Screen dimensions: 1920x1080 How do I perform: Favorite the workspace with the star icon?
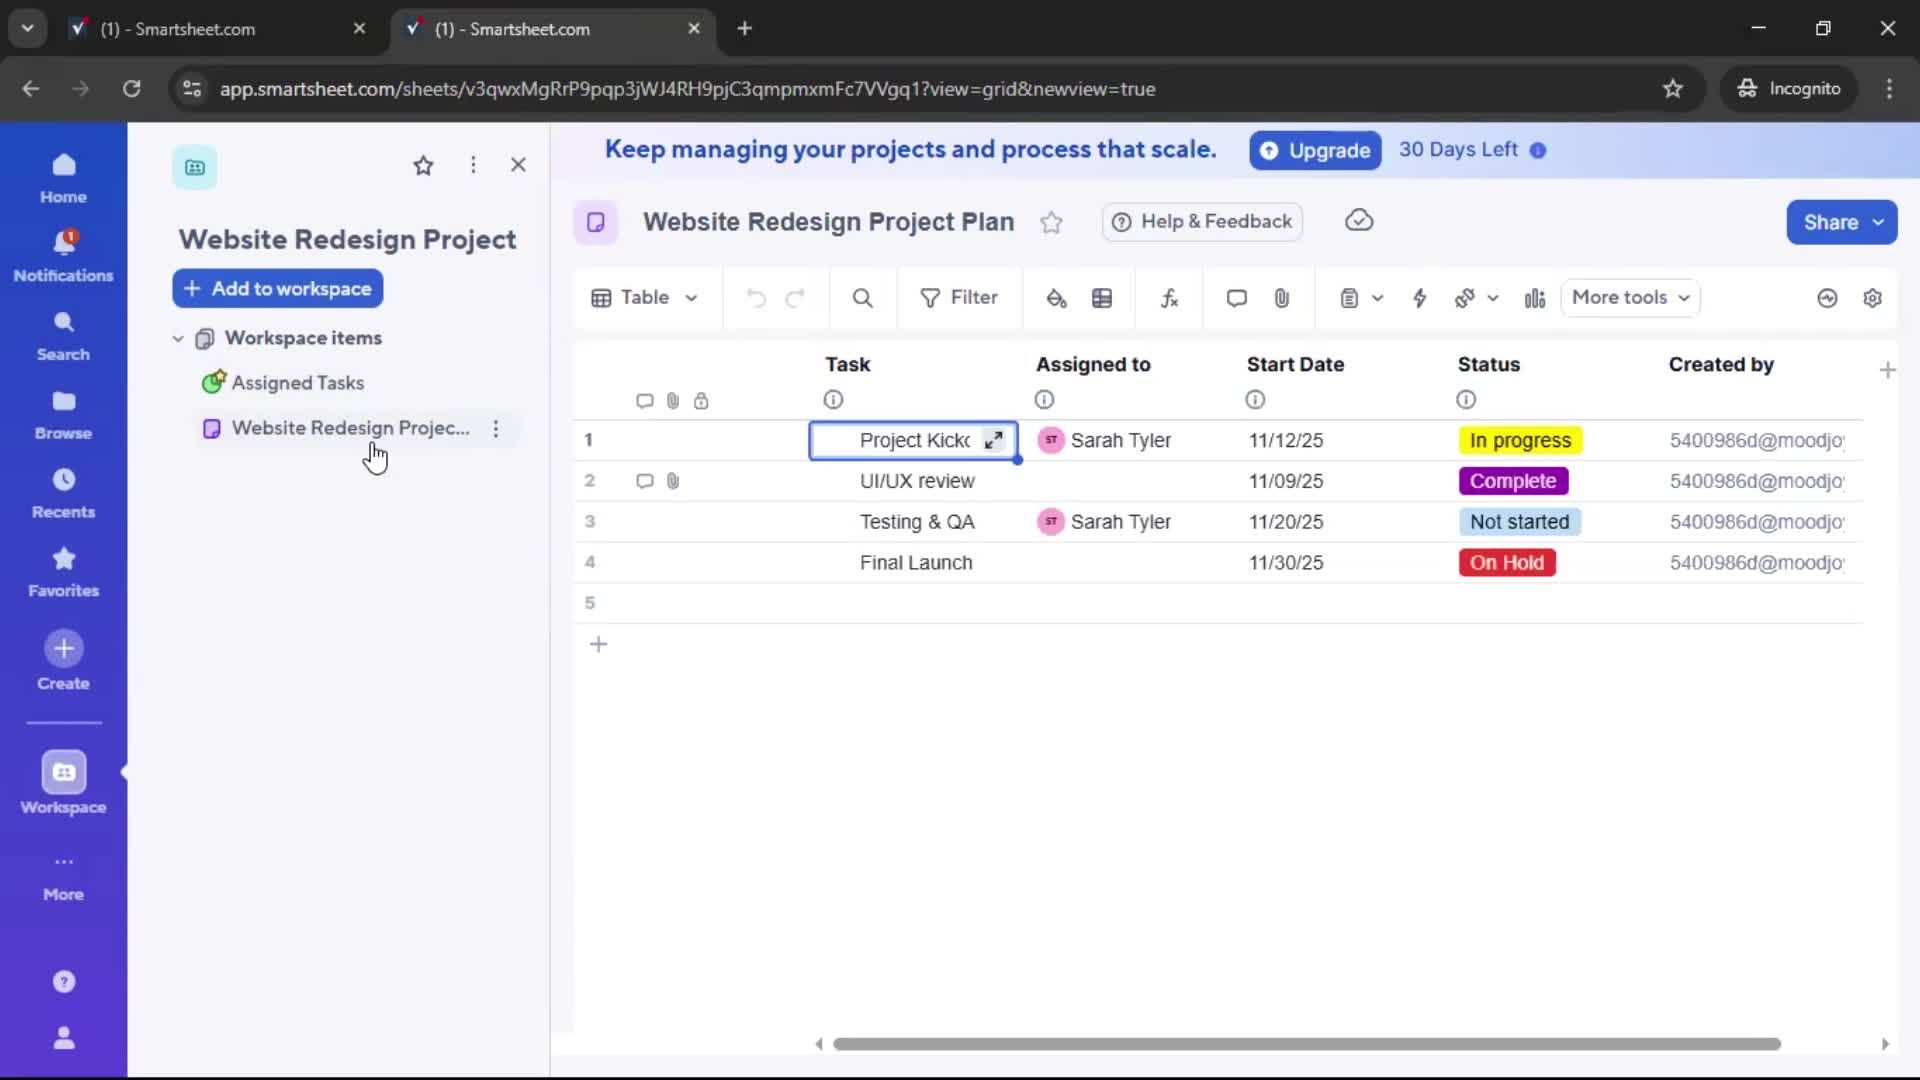(x=424, y=165)
